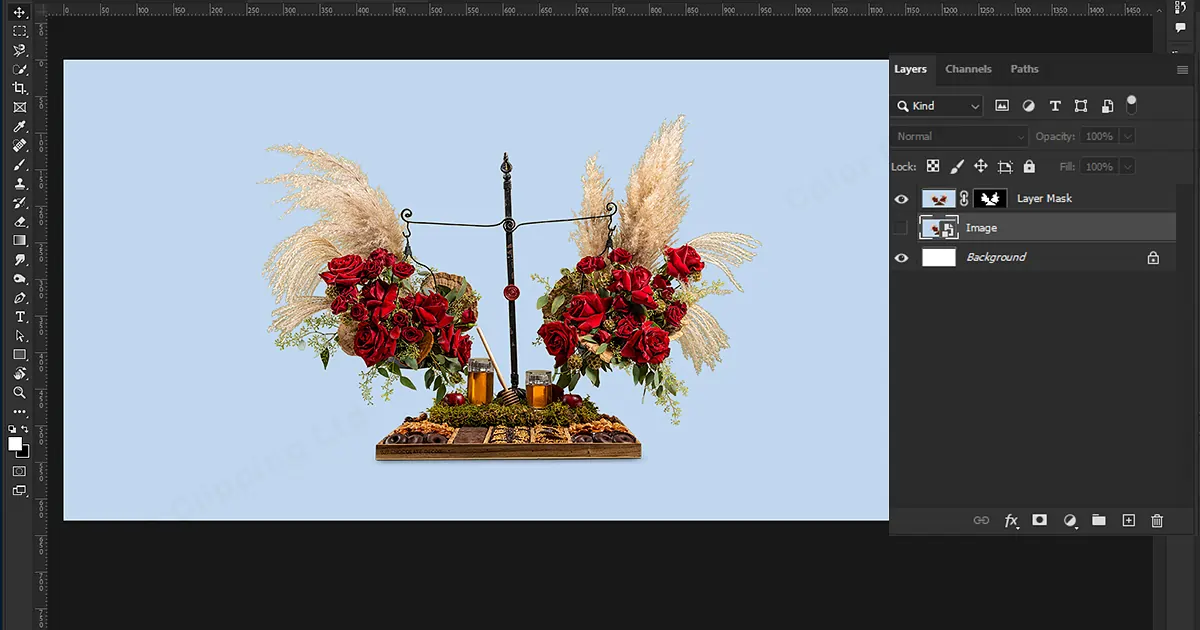This screenshot has height=630, width=1200.
Task: Switch to the Channels tab
Action: tap(968, 69)
